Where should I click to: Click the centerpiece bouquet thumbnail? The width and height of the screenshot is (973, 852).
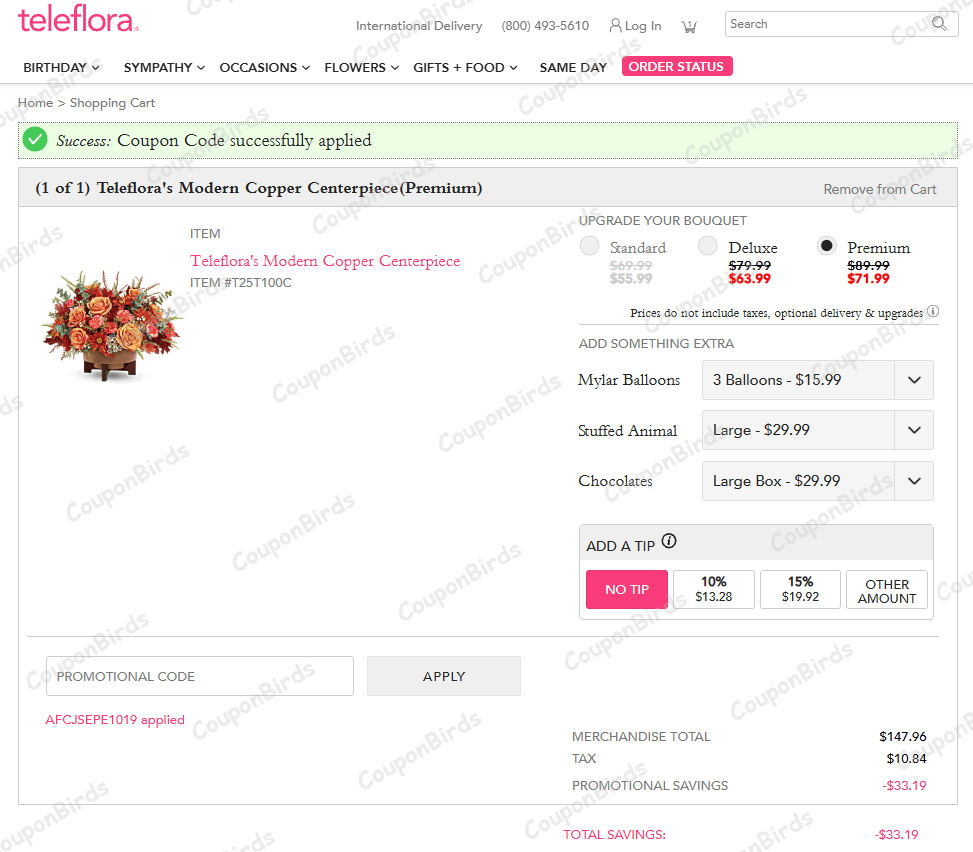click(112, 325)
